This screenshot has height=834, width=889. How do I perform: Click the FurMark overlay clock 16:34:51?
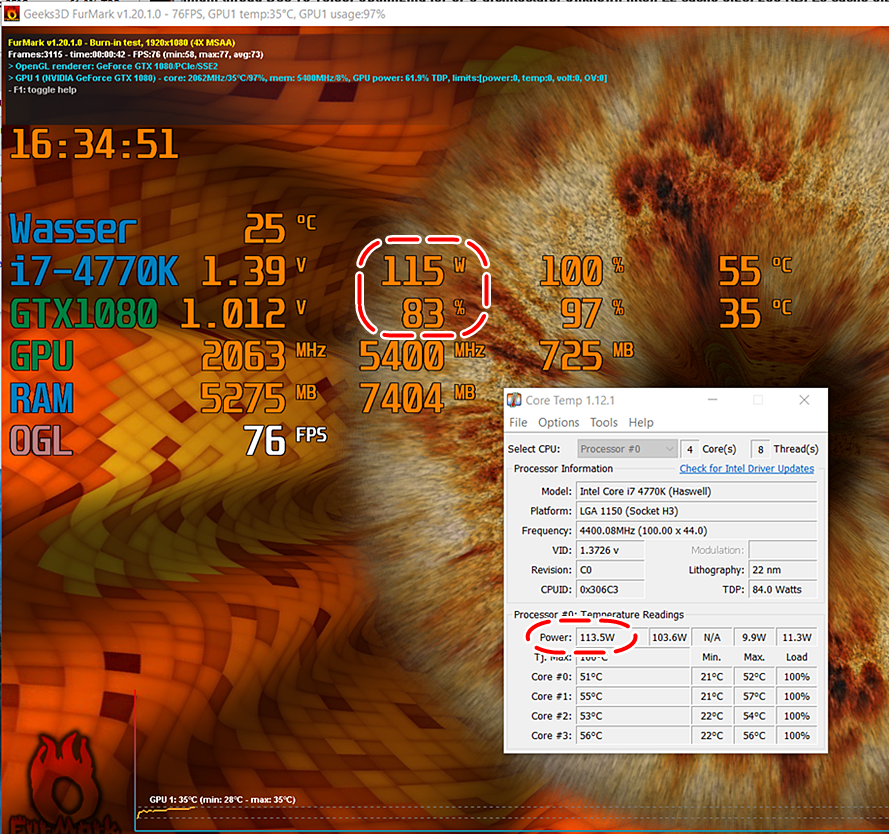point(94,144)
